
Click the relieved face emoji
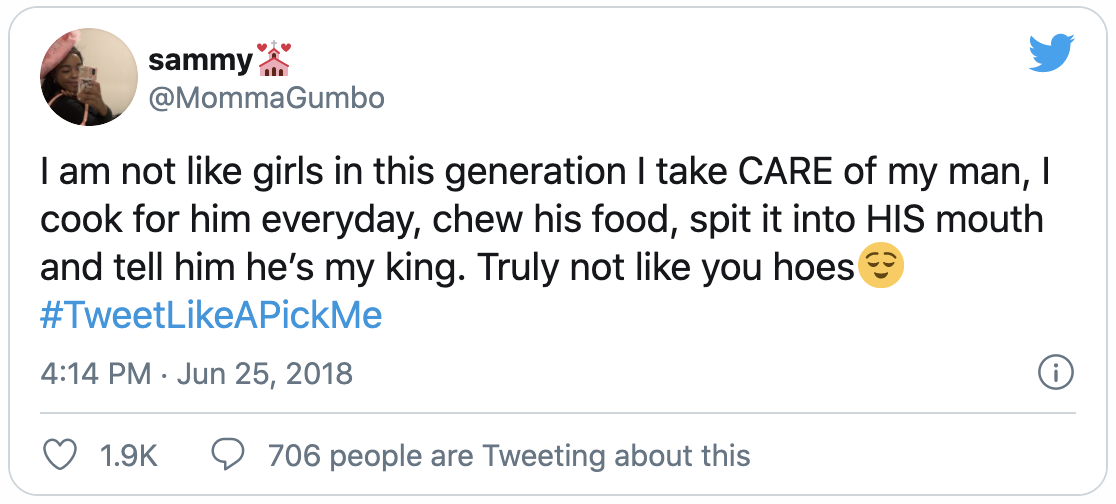[x=882, y=267]
